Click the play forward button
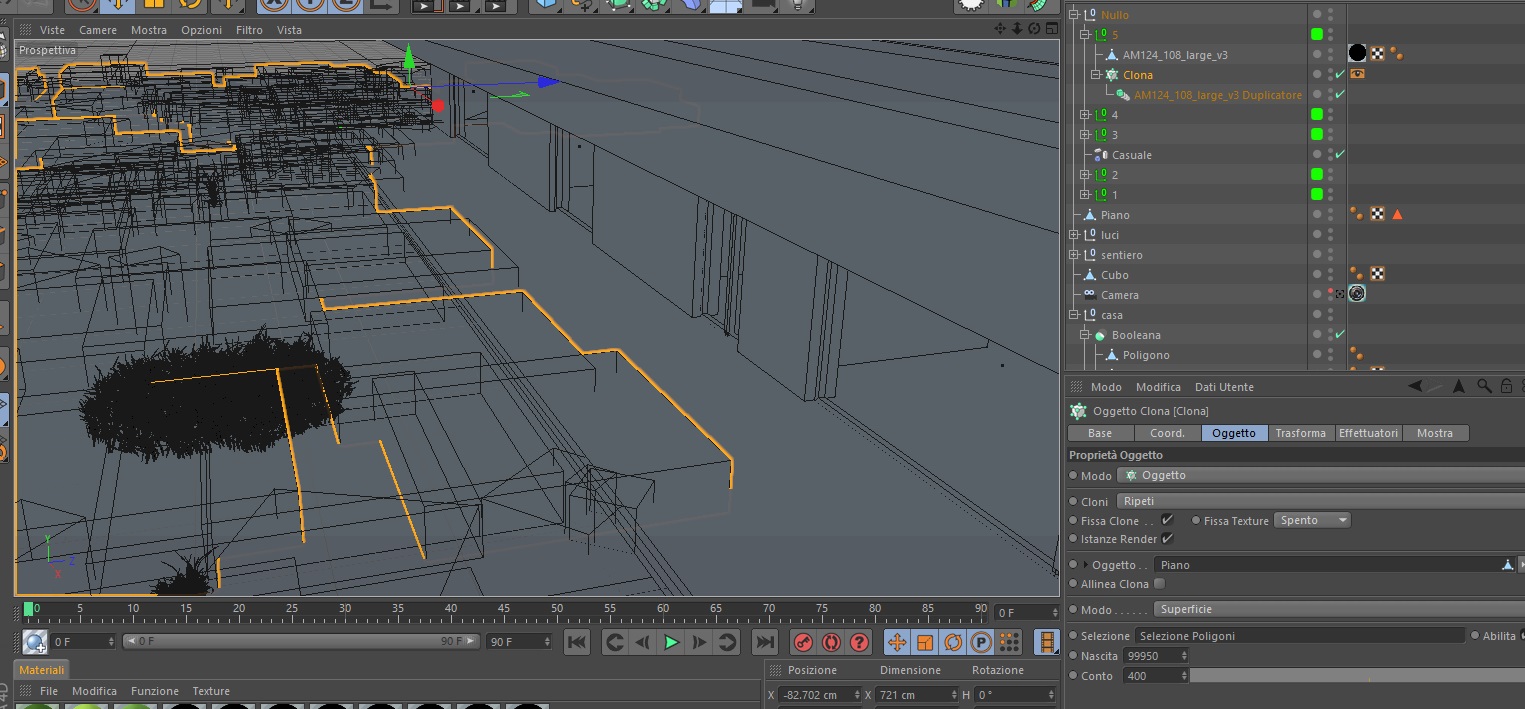Viewport: 1525px width, 709px height. (x=671, y=642)
